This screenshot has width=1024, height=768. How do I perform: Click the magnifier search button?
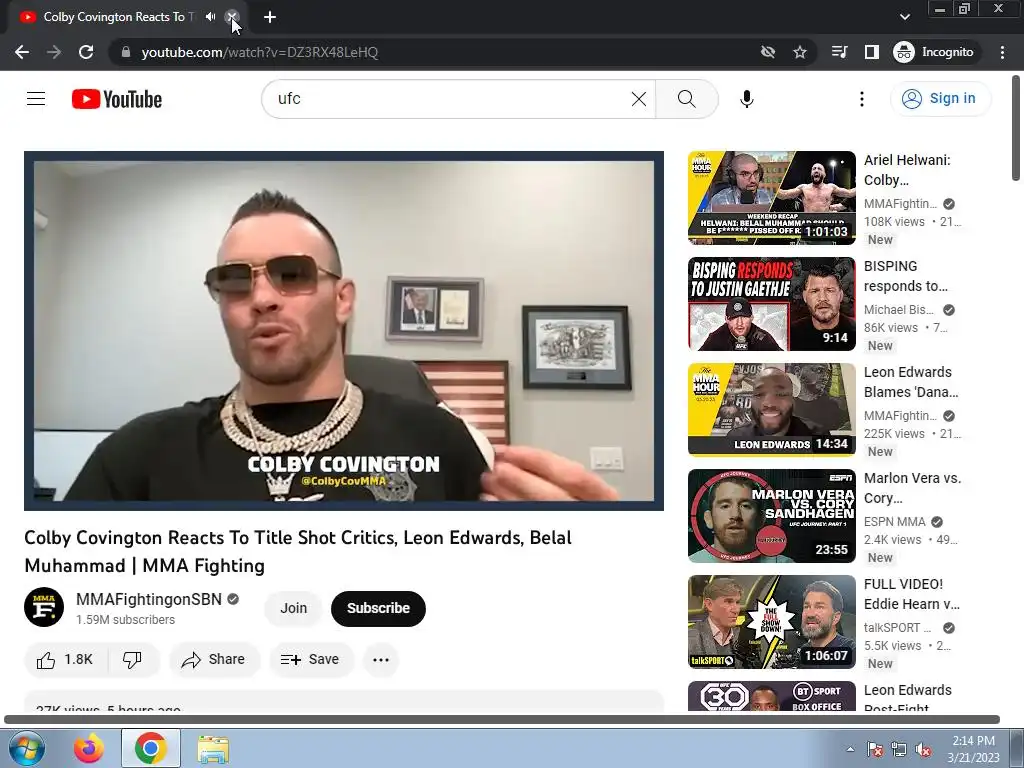(x=686, y=99)
